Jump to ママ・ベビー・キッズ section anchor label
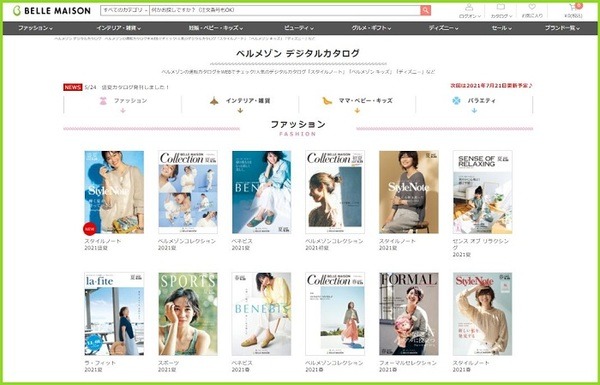Viewport: 600px width, 385px height. 365,101
